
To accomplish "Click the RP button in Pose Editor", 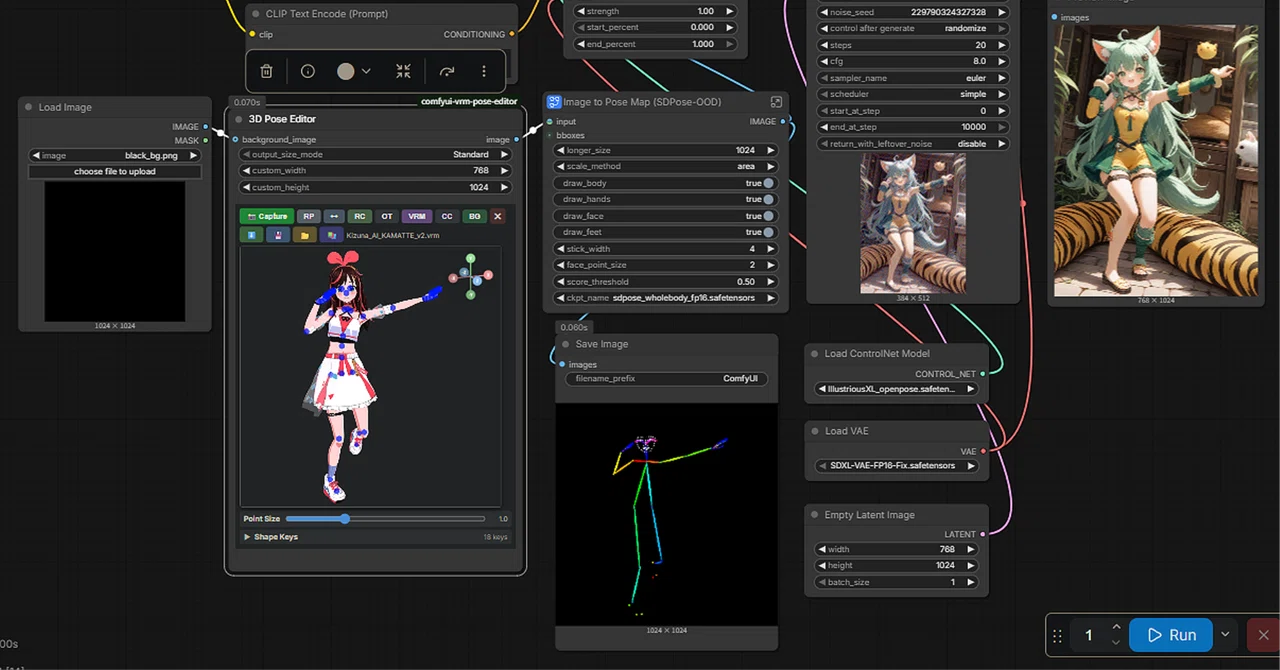I will 308,216.
